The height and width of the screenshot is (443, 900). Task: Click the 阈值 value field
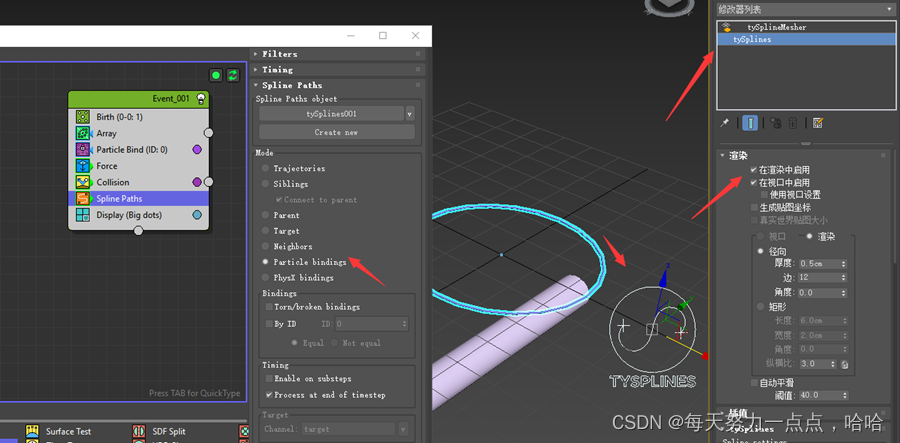point(819,395)
